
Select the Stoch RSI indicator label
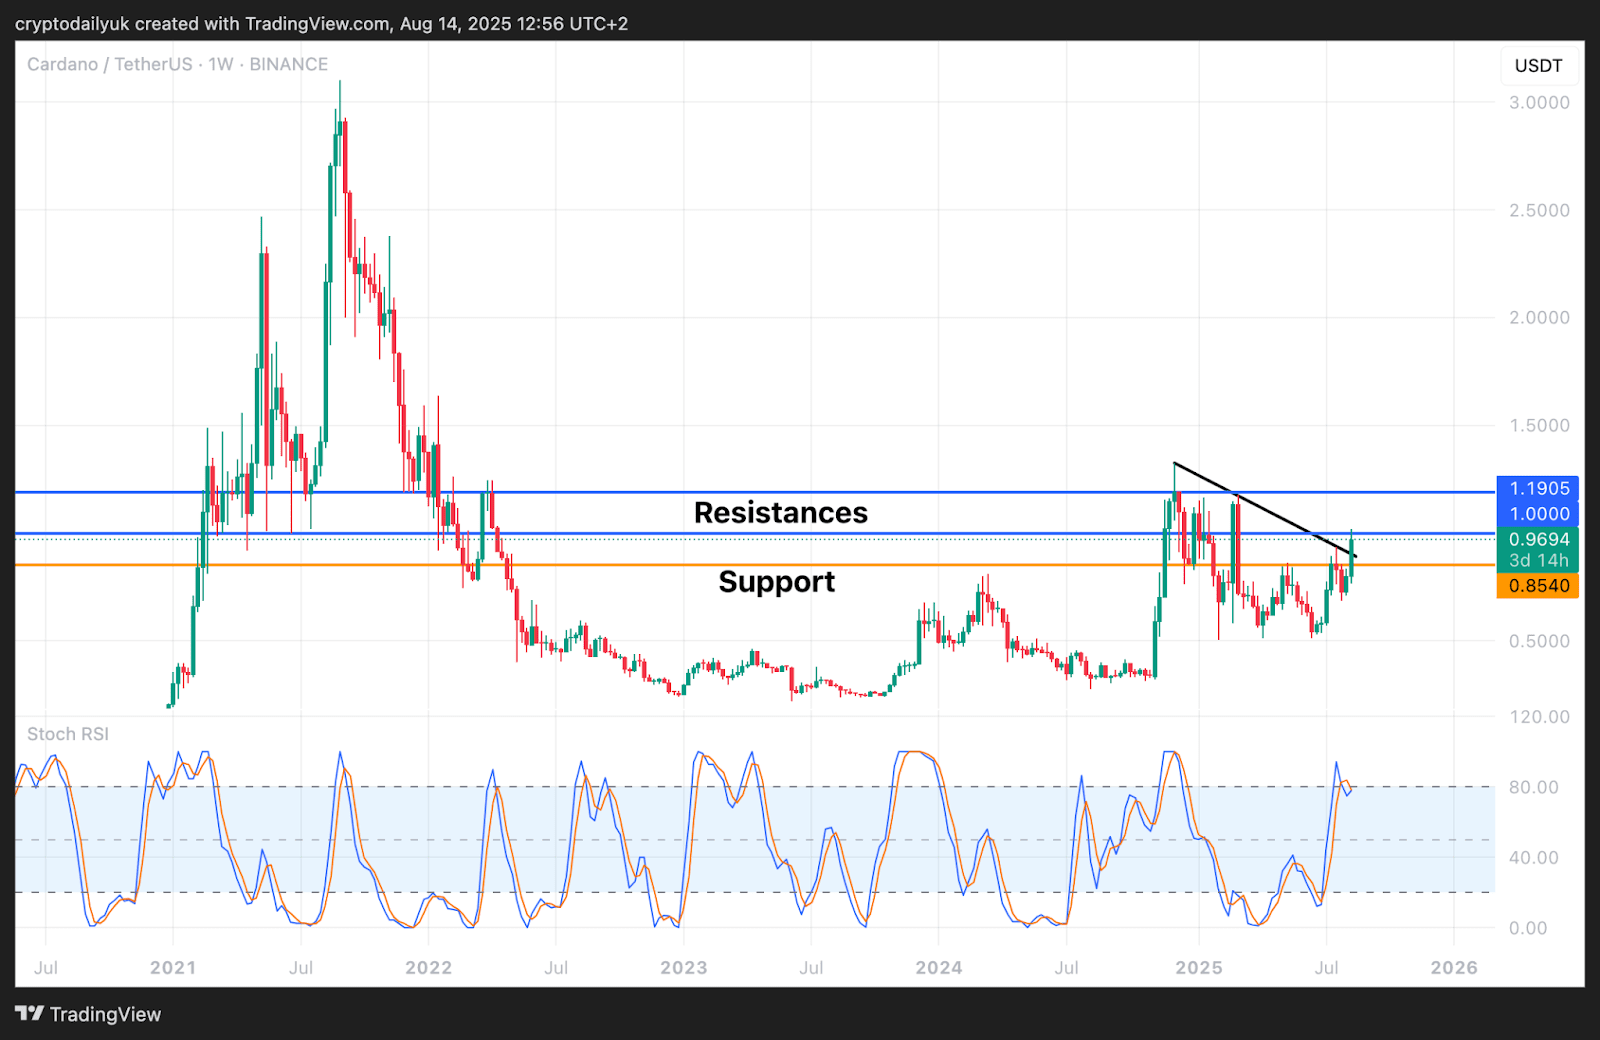click(x=68, y=734)
